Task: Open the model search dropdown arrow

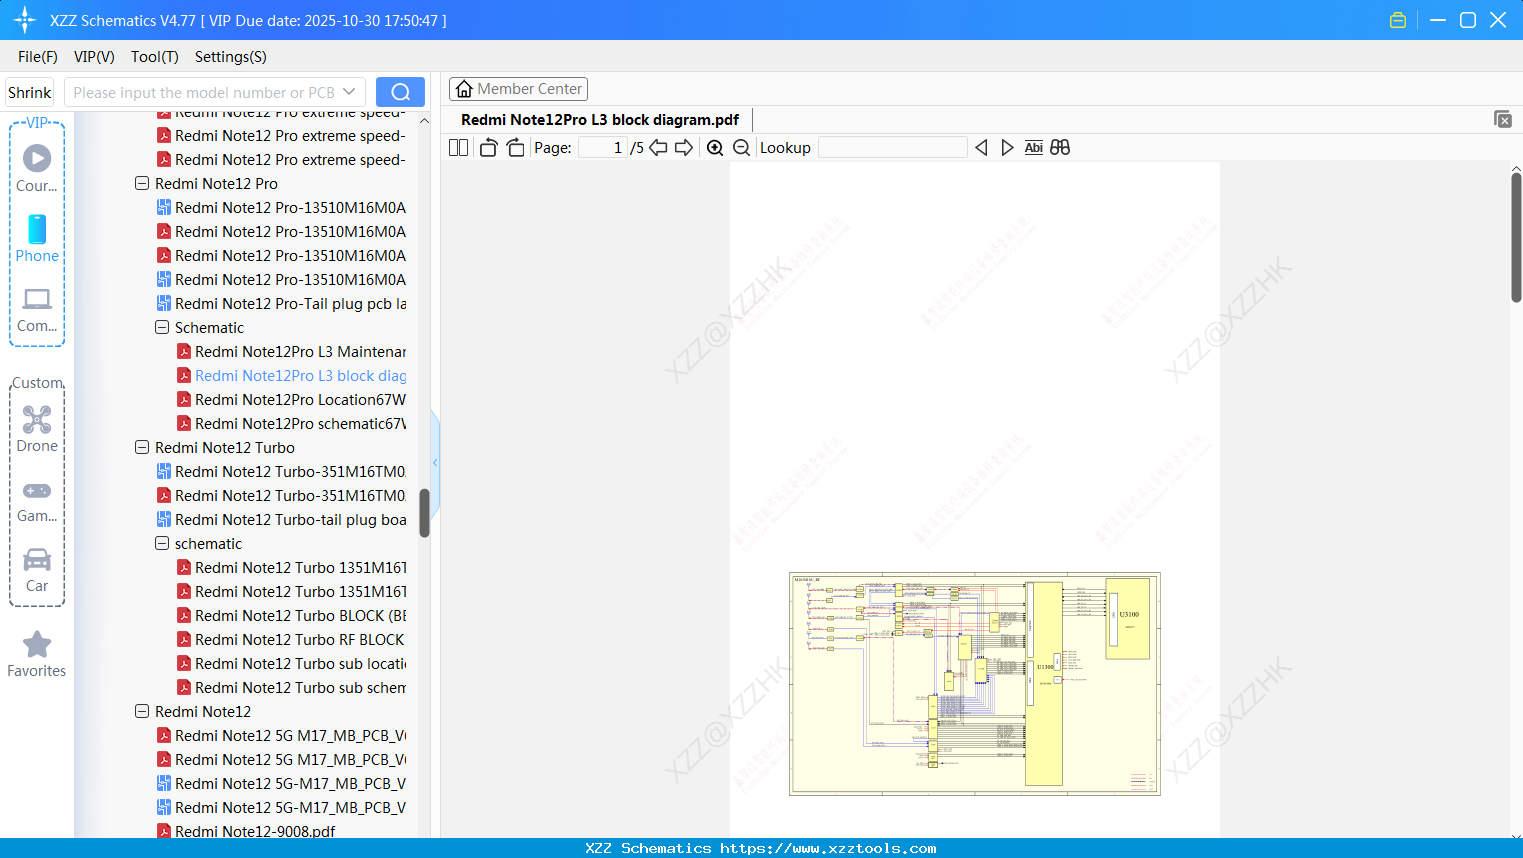Action: [349, 91]
